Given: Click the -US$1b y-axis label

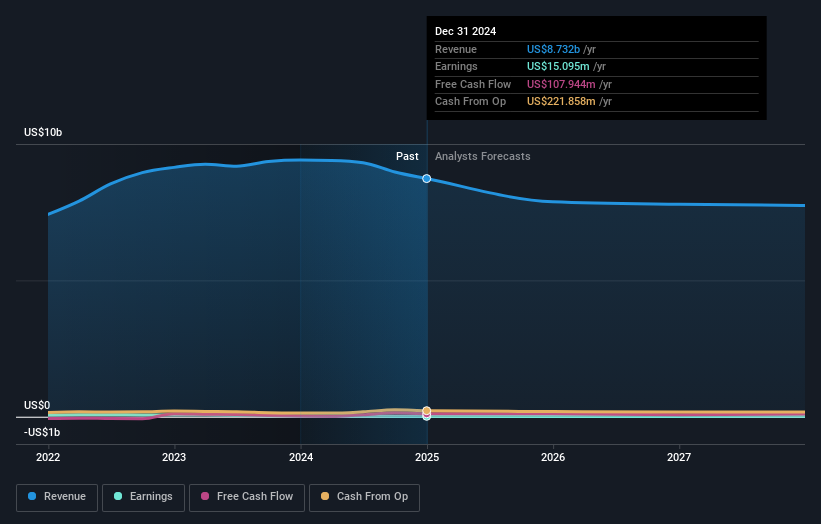Looking at the screenshot, I should 42,432.
